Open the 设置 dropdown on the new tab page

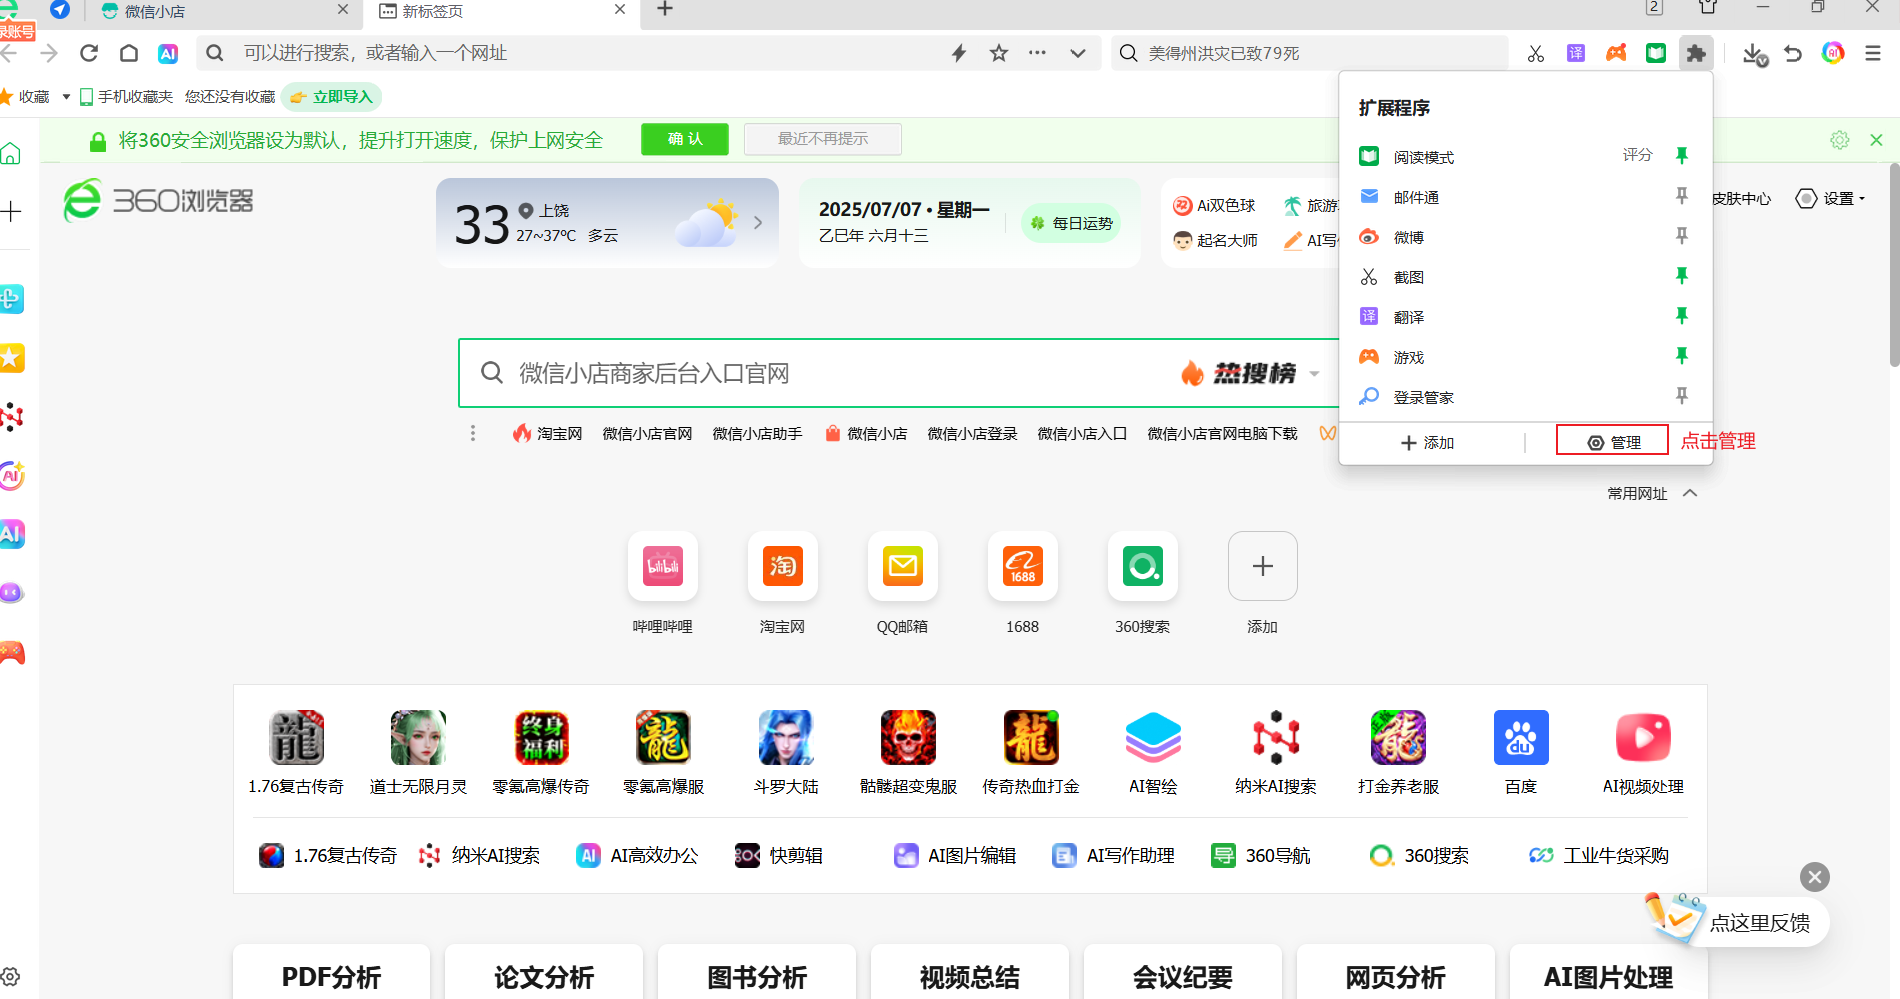click(1830, 198)
